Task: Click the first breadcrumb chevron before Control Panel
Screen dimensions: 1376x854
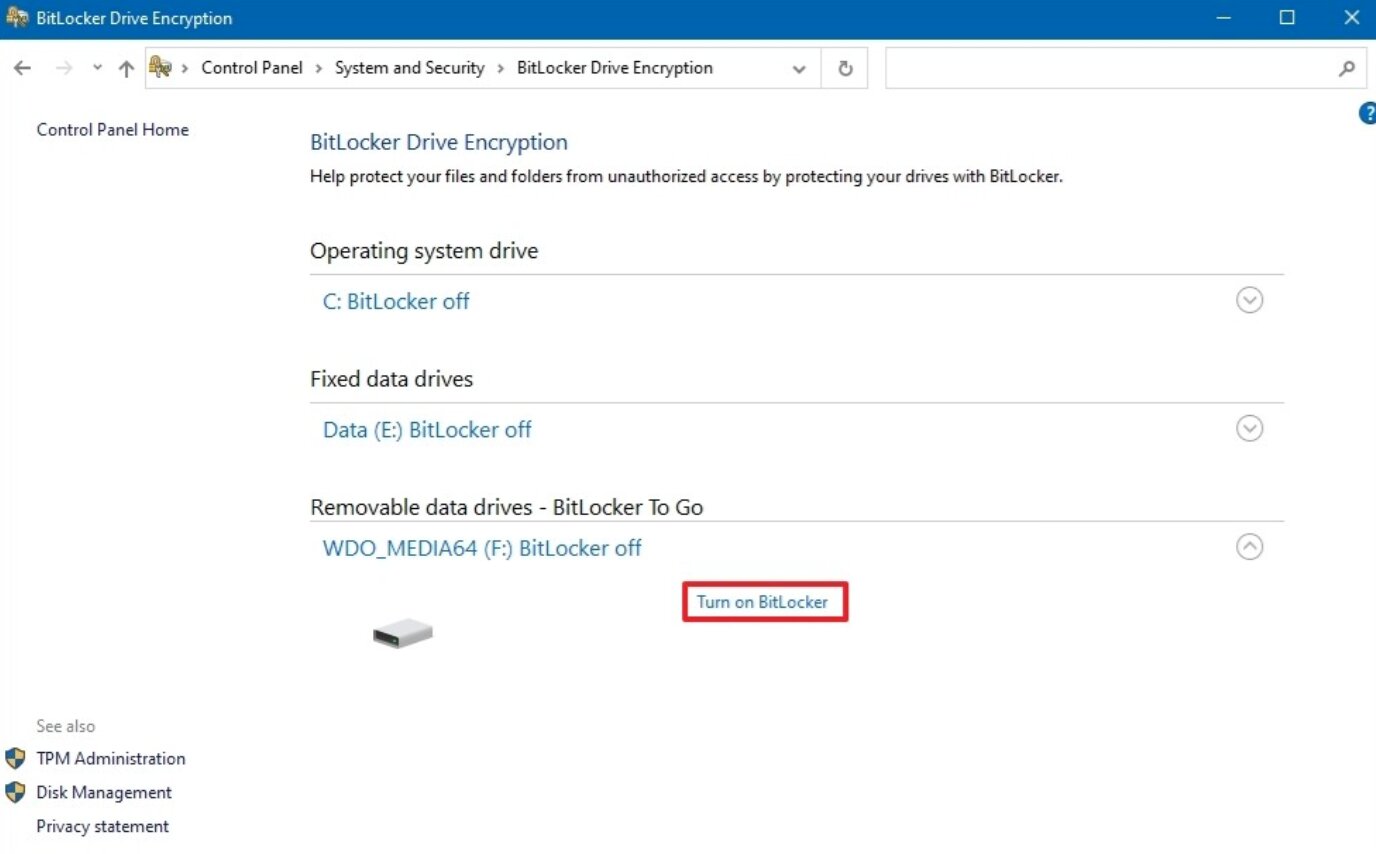Action: (185, 68)
